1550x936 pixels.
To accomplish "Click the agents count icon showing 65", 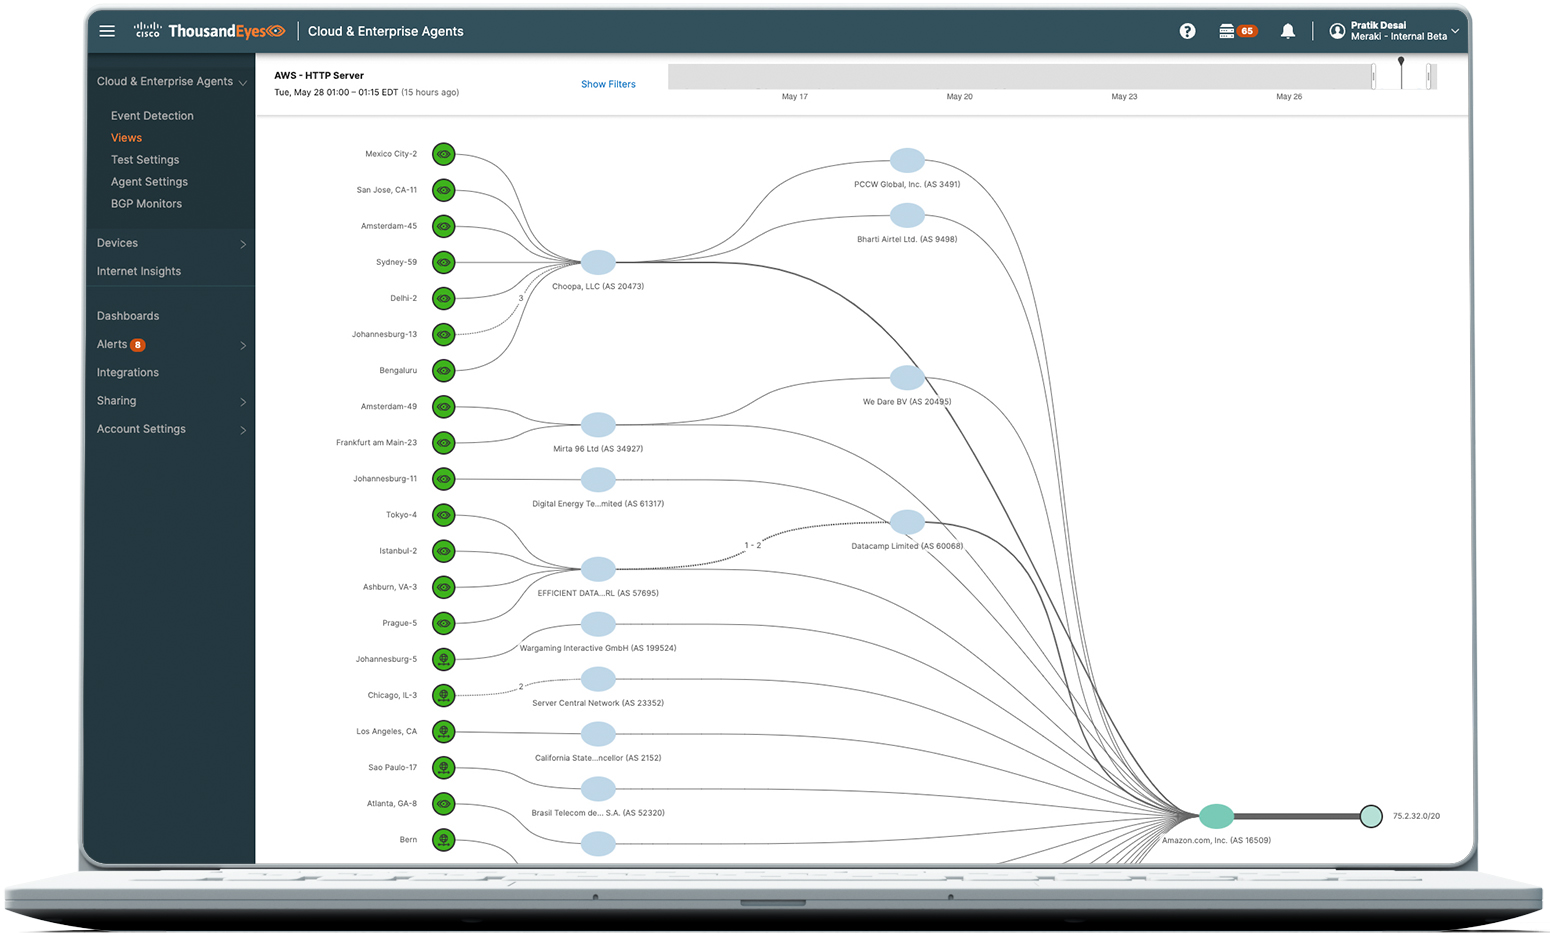I will click(1237, 30).
